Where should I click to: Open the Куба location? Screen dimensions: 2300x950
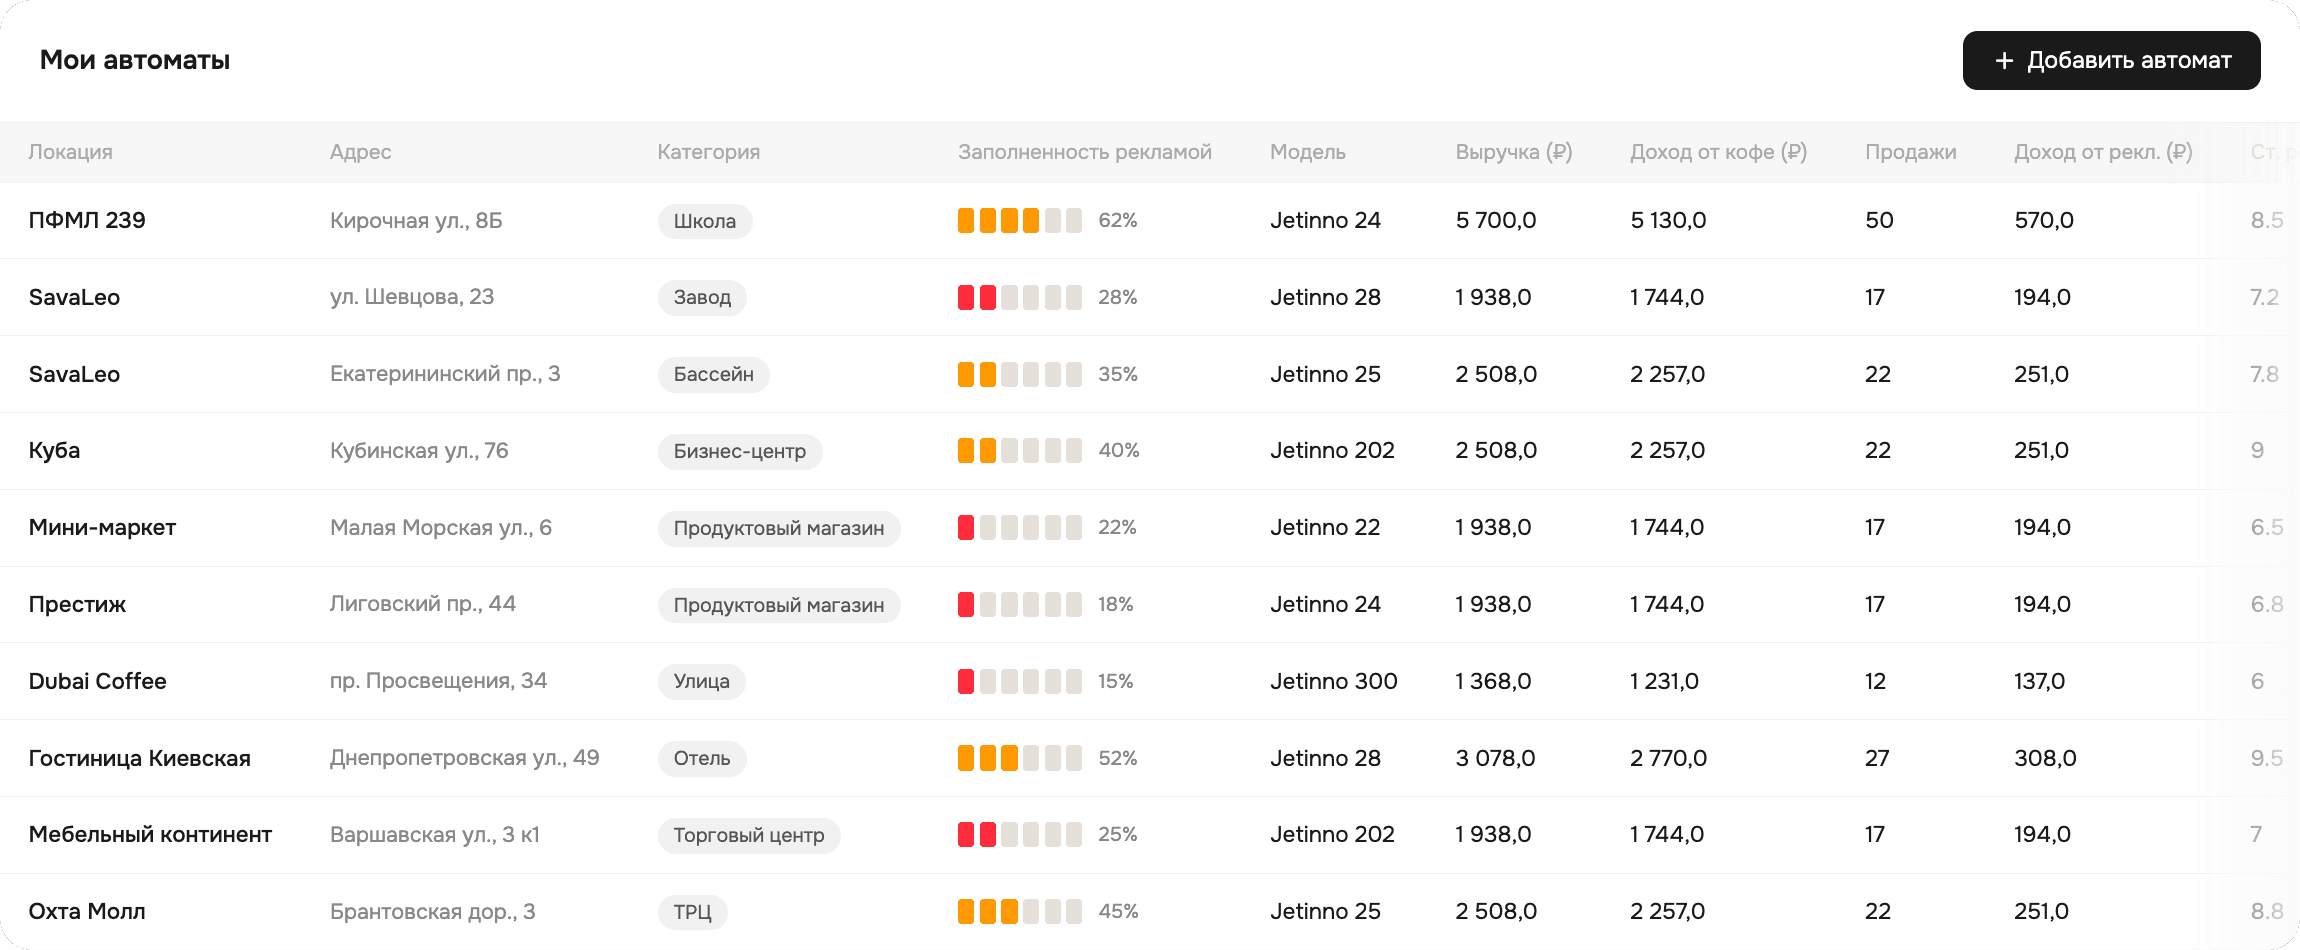(54, 450)
